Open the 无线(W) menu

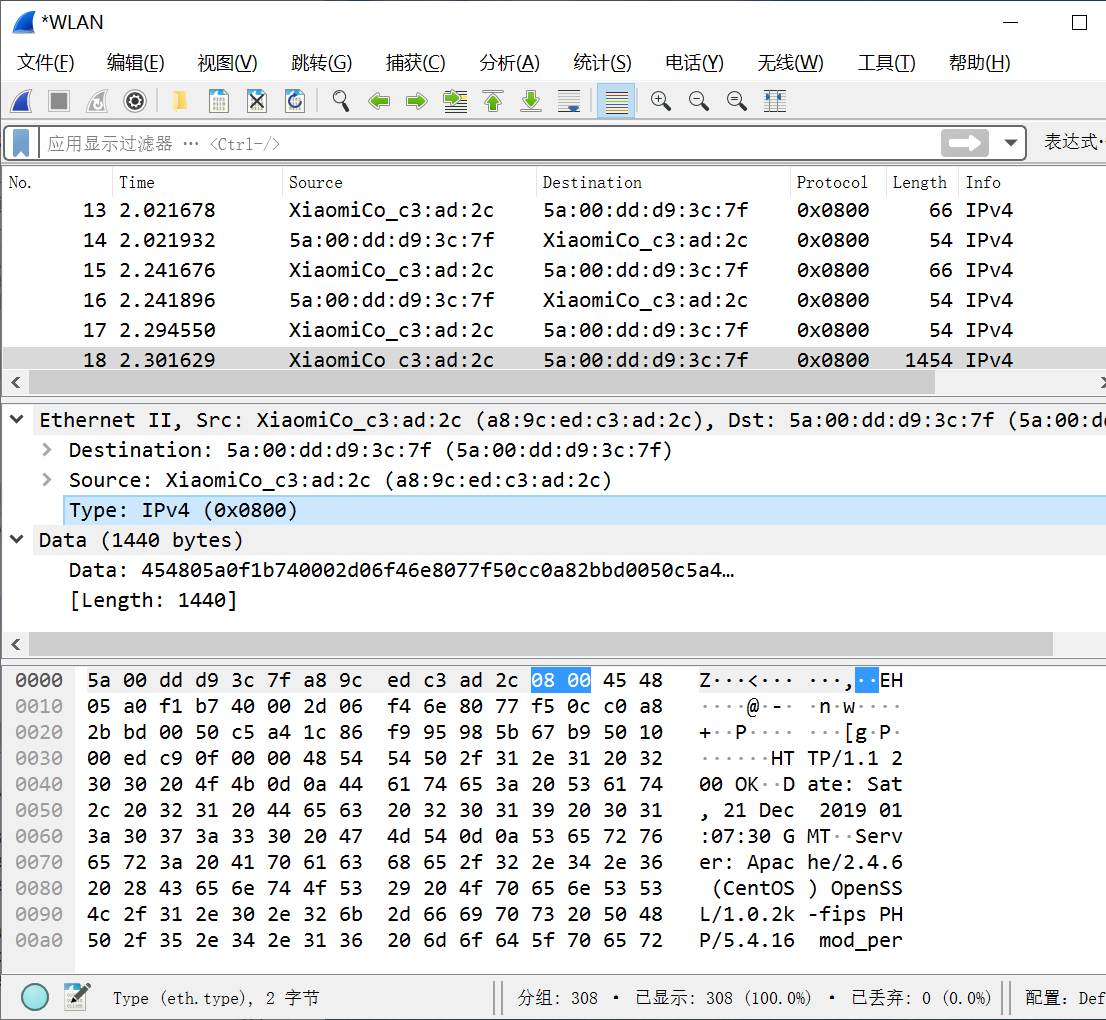coord(790,63)
